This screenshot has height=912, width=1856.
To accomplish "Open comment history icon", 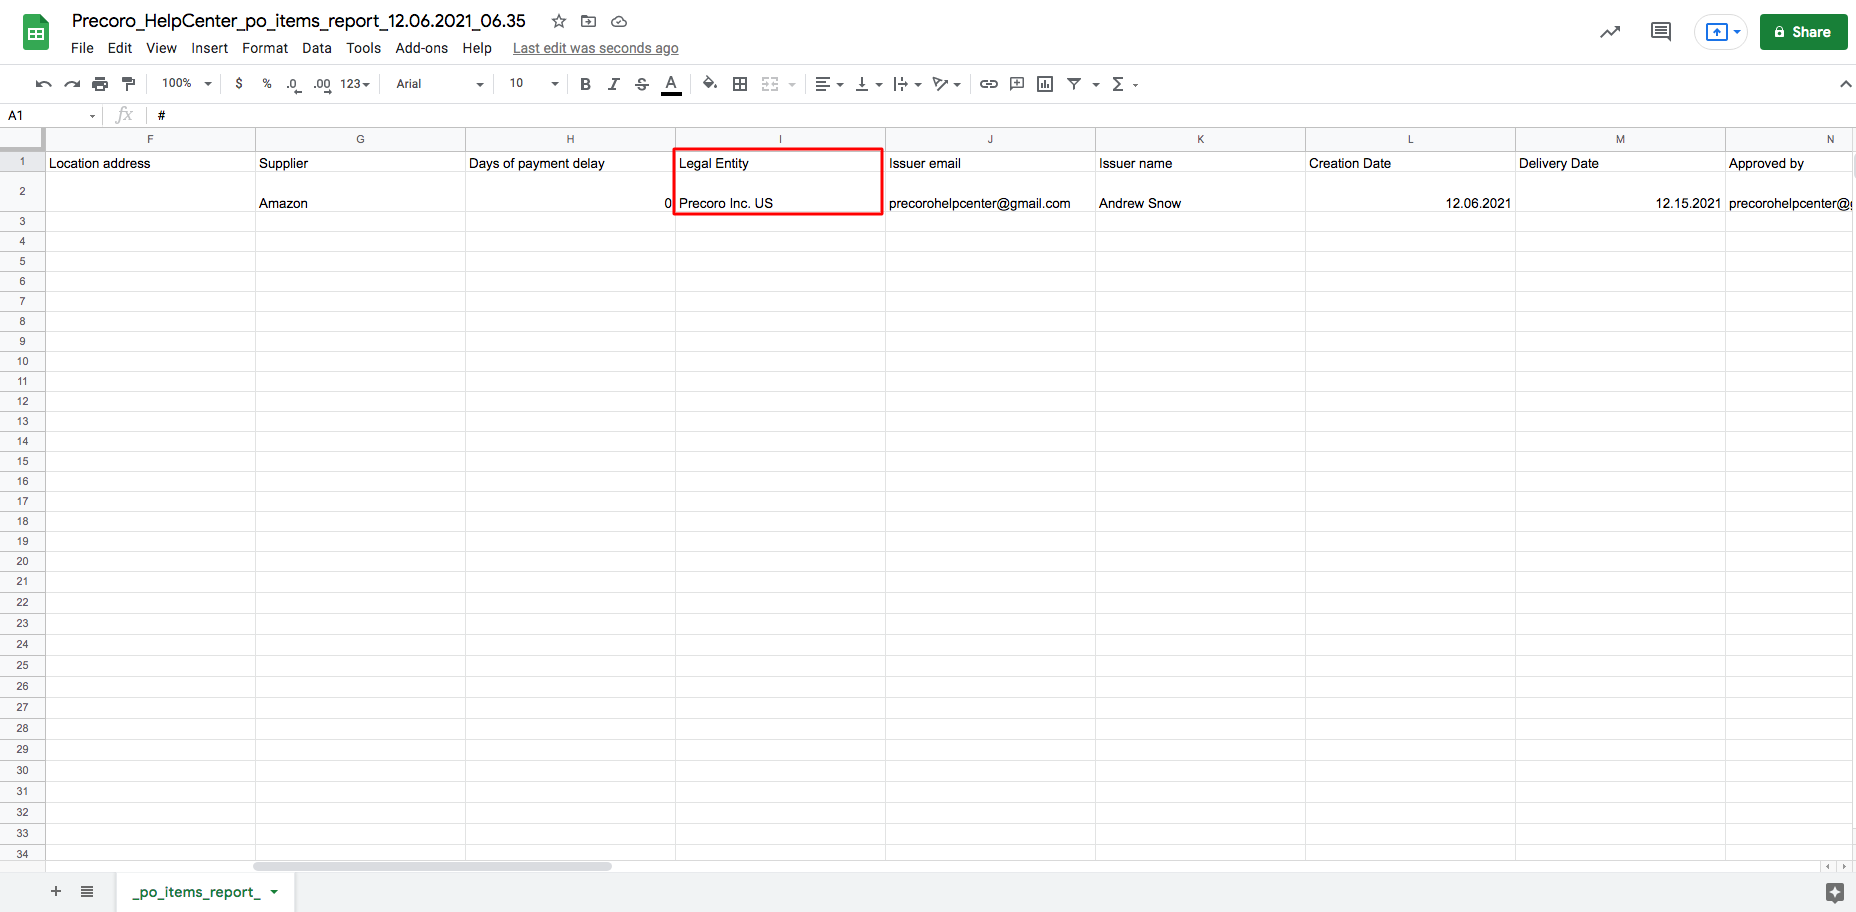I will tap(1661, 32).
